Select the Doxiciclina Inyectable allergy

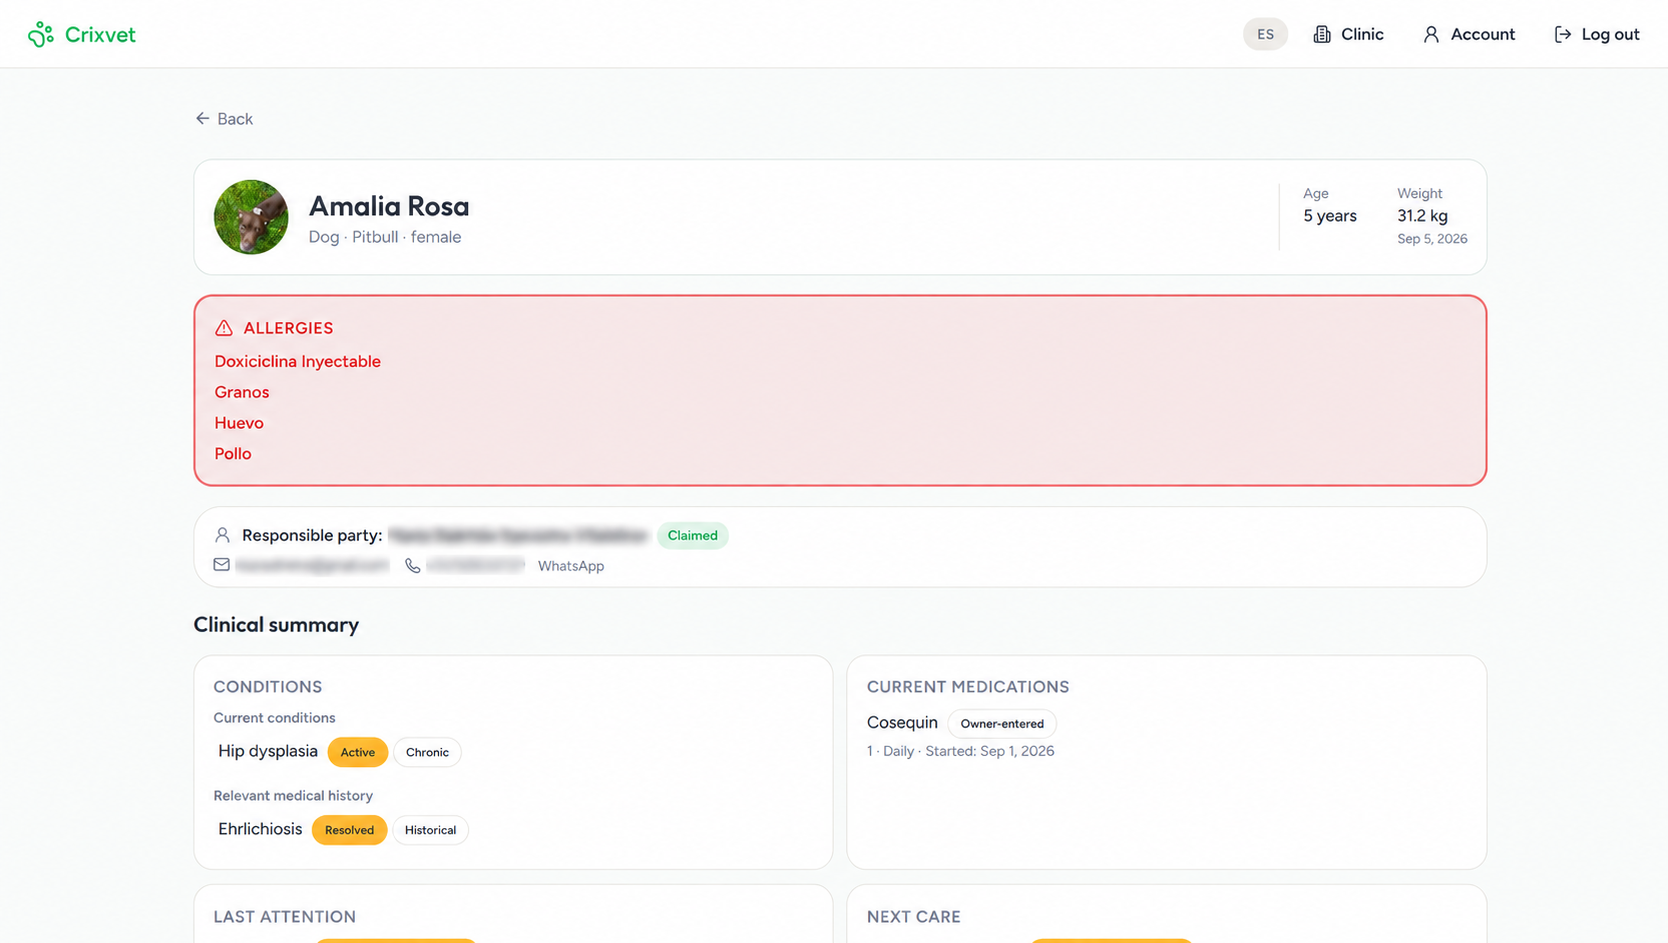pyautogui.click(x=298, y=362)
